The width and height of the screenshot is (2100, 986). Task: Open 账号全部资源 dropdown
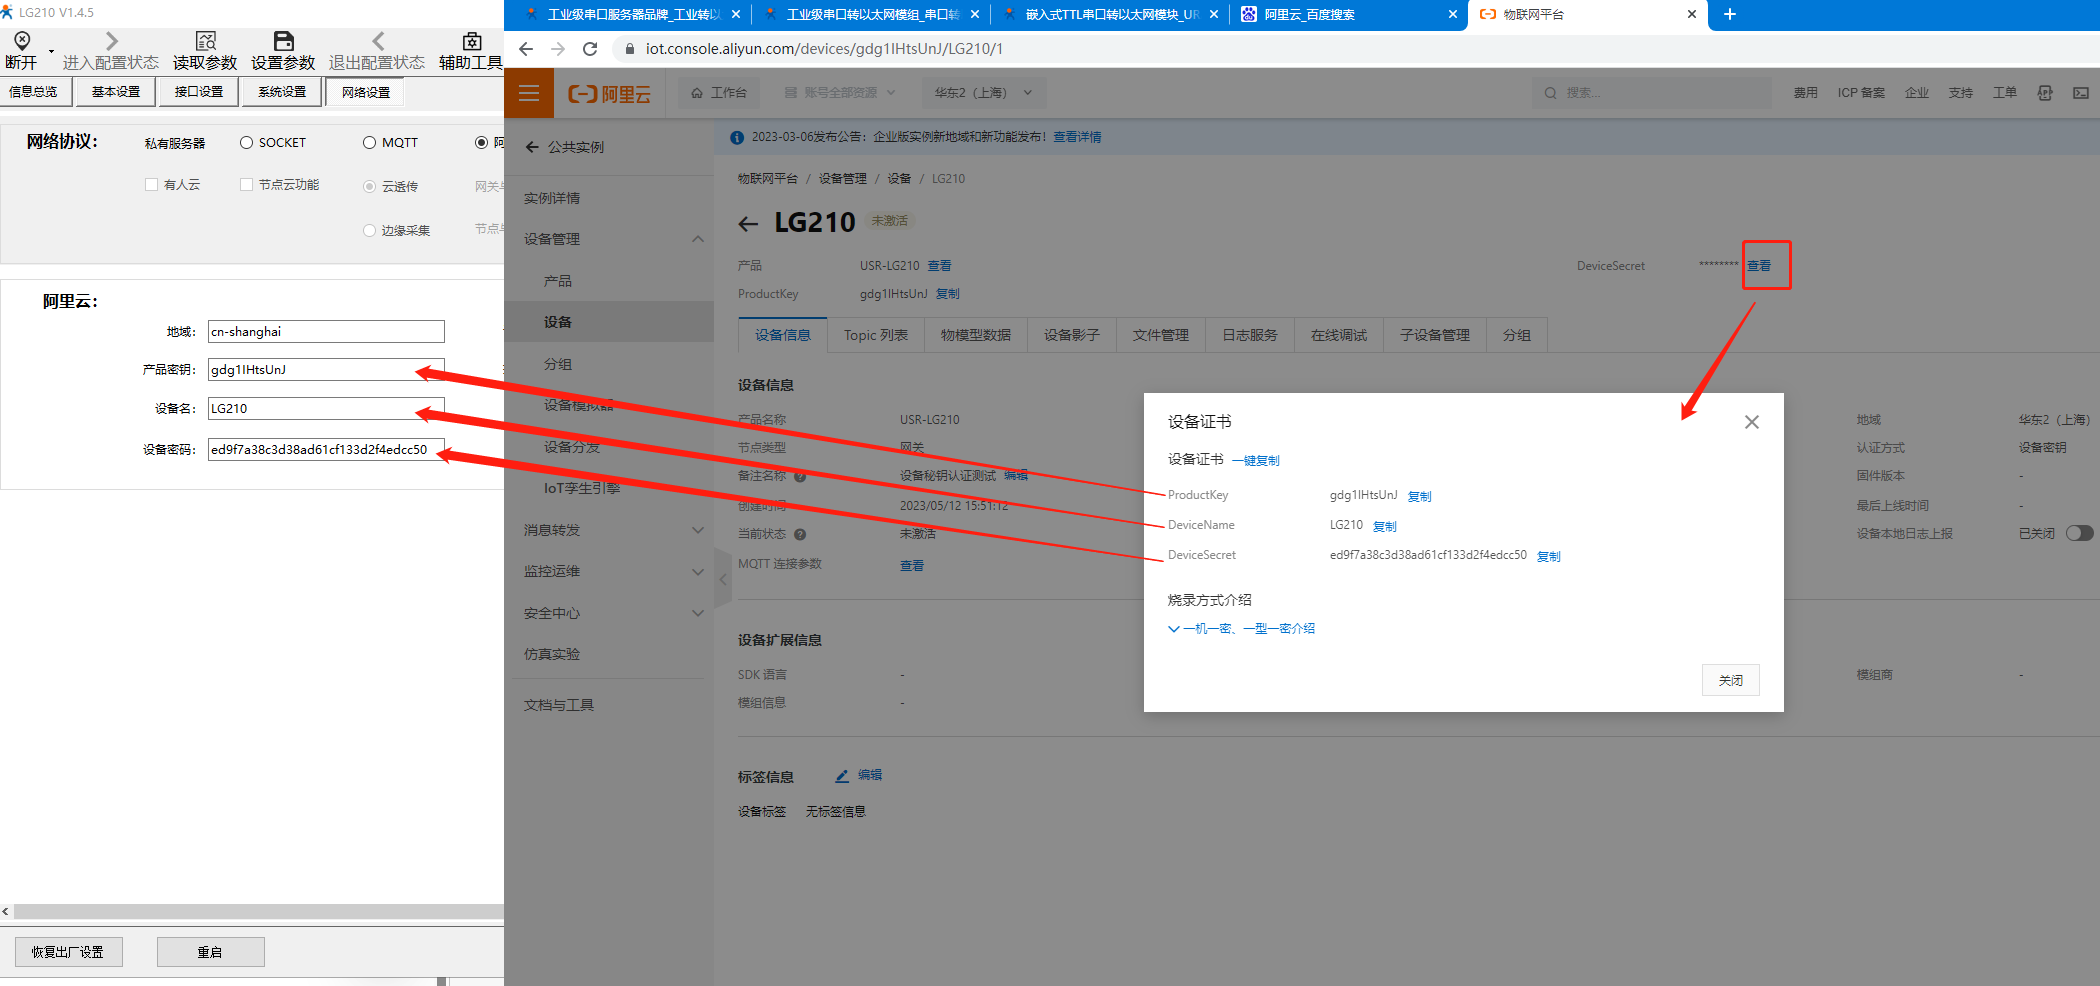(x=840, y=93)
